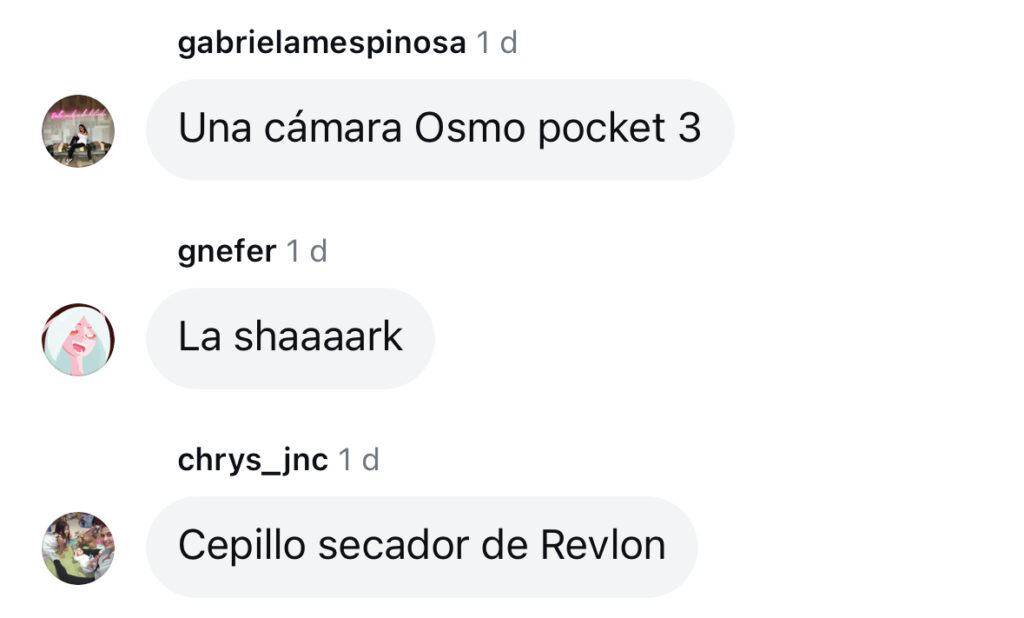The image size is (1024, 618).
Task: Click the word 'Cepillo' in chrys_jnc's comment
Action: [242, 547]
